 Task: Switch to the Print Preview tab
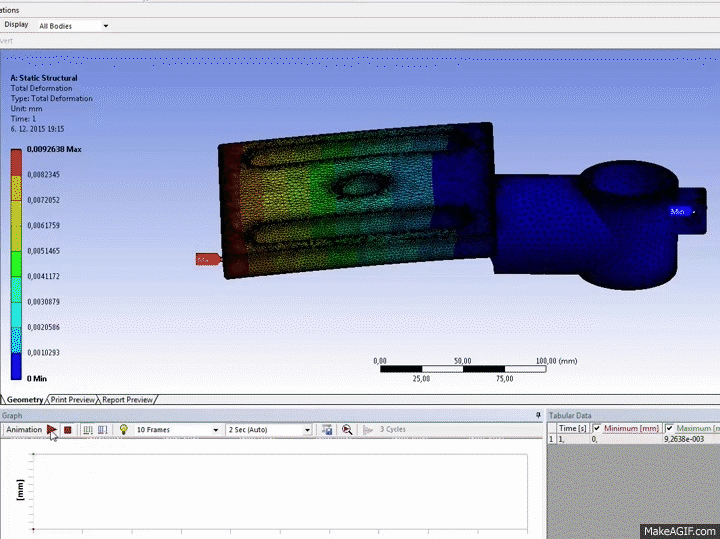[x=73, y=400]
